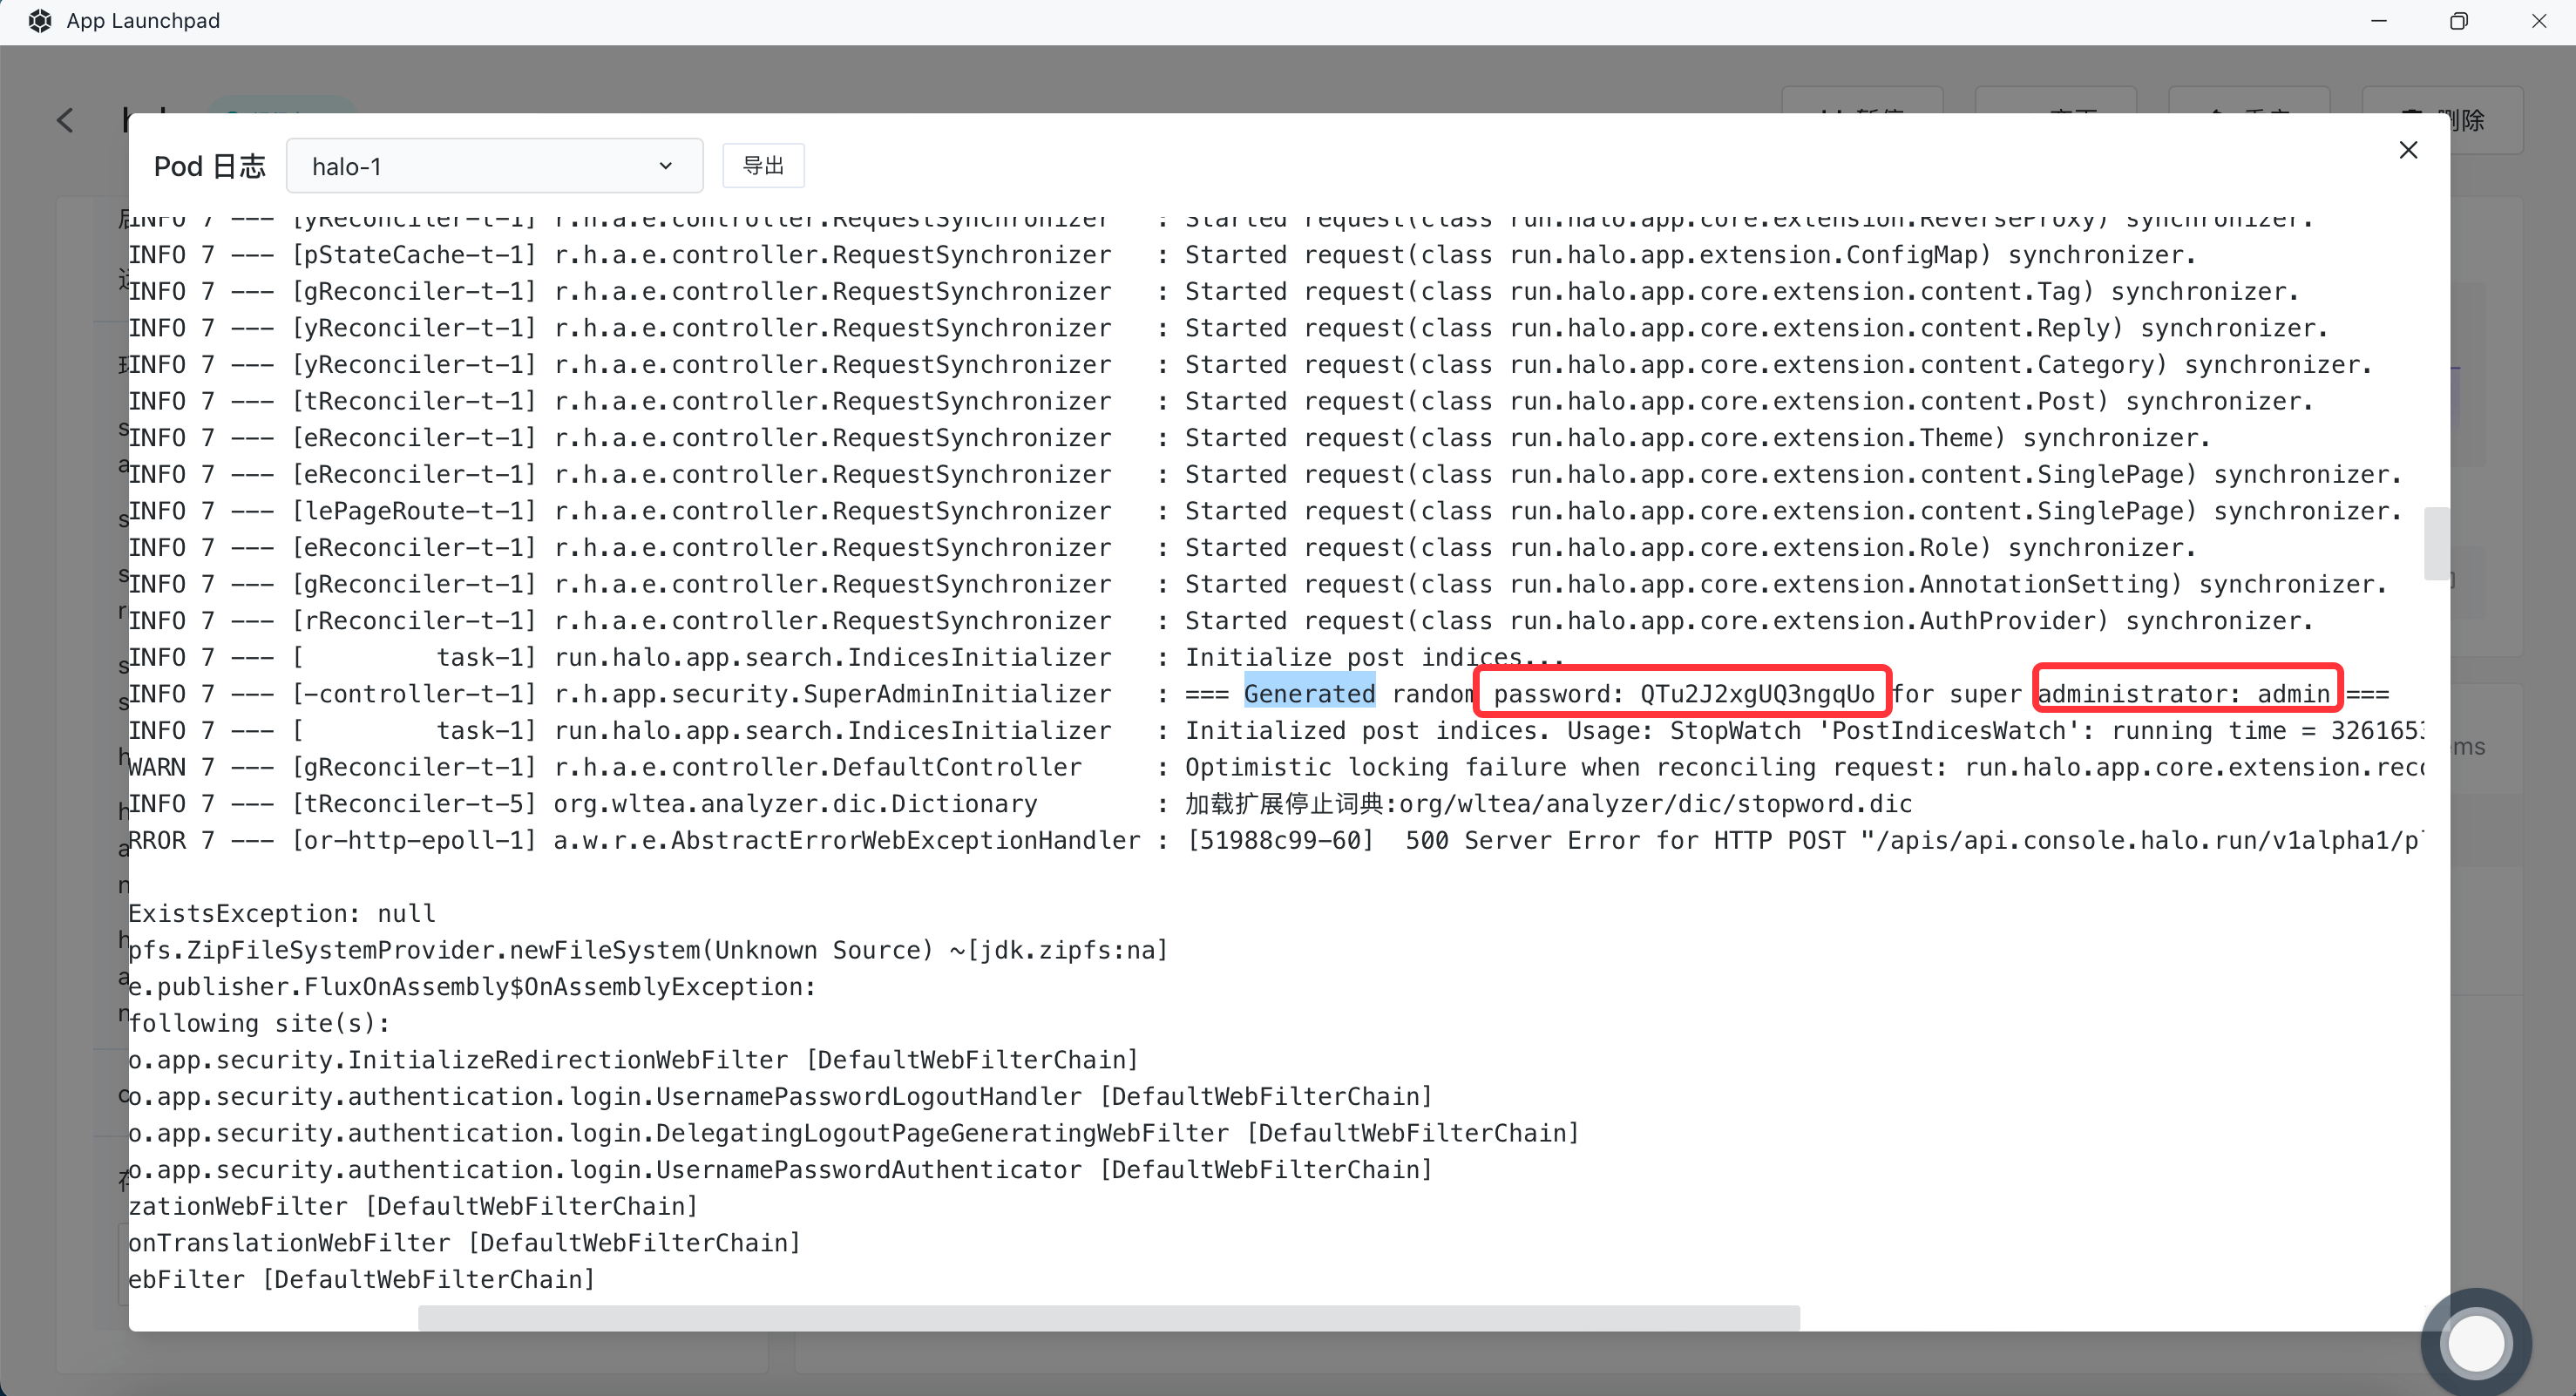Click the 导出 export button
The height and width of the screenshot is (1396, 2576).
click(x=763, y=166)
